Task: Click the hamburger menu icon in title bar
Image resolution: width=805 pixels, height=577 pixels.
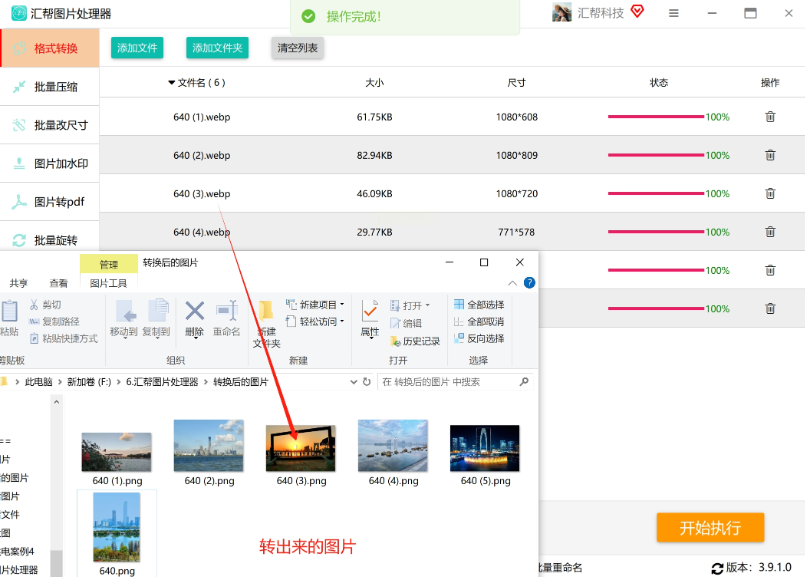Action: click(x=673, y=13)
